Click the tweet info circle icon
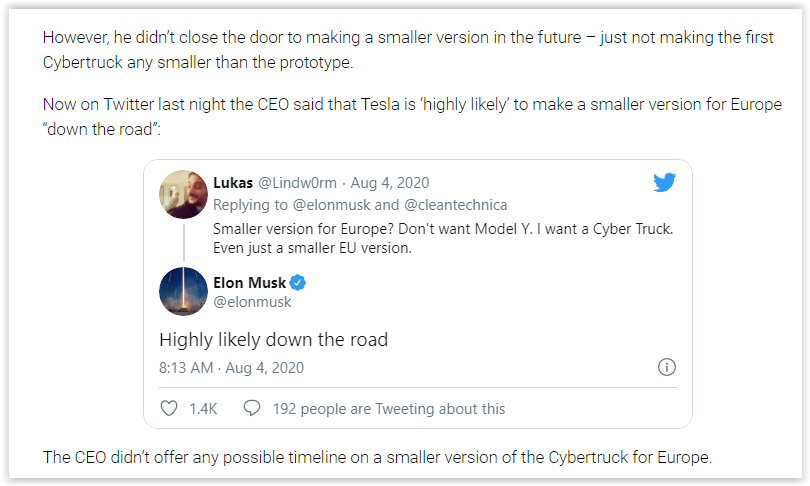Screen dimensions: 810x486 (666, 367)
